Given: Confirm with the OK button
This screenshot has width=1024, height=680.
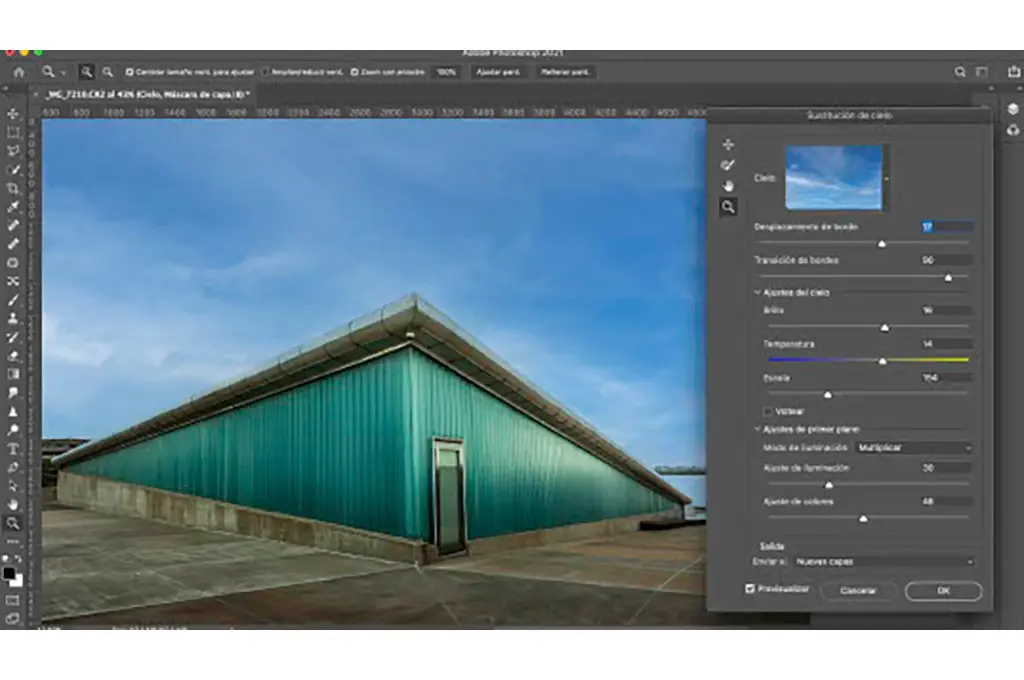Looking at the screenshot, I should click(x=943, y=591).
